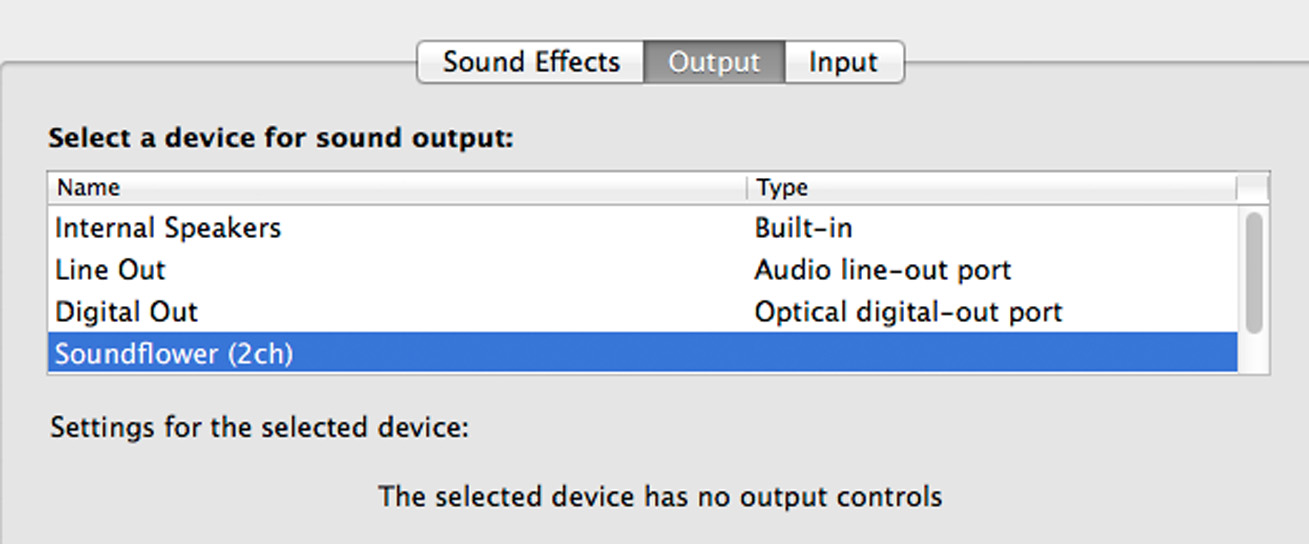Click the Soundflower (2ch) device entry
Viewport: 1309px width, 544px height.
coord(174,354)
